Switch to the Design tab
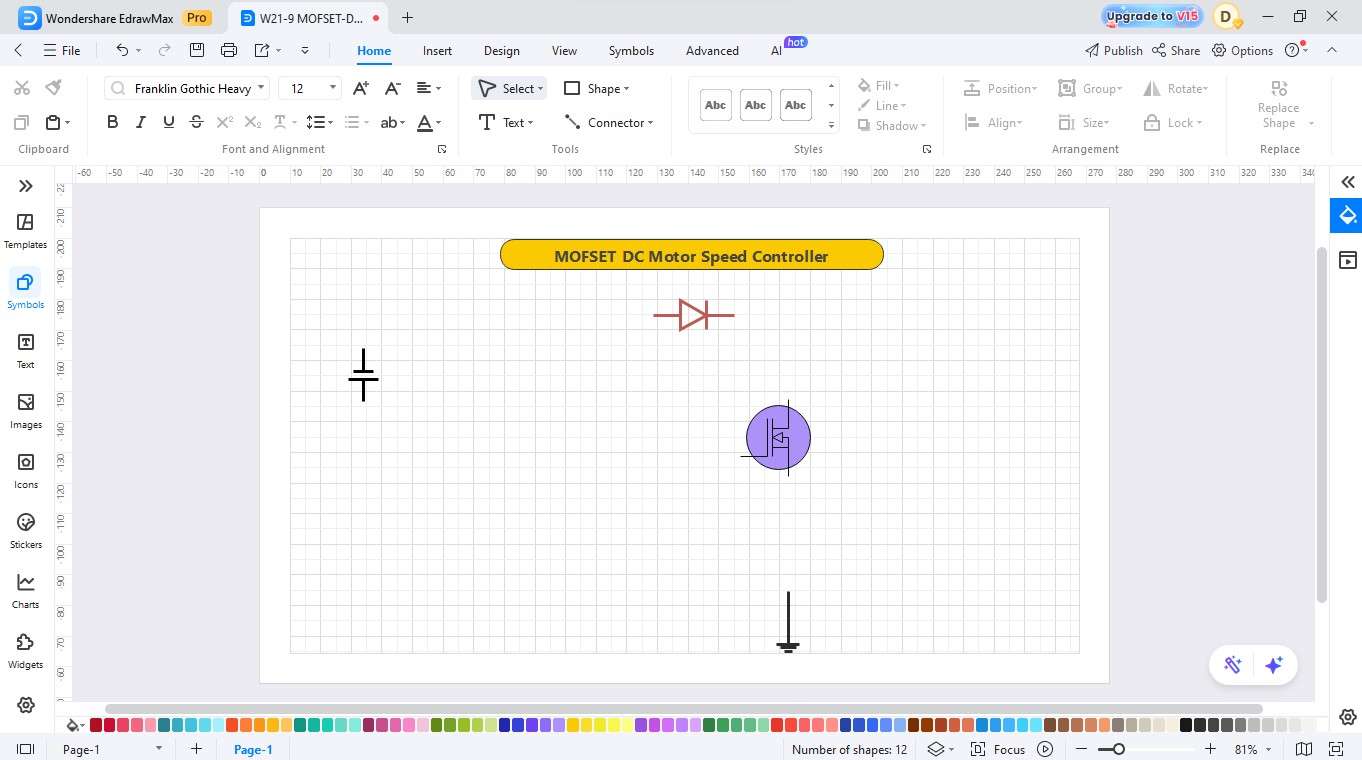This screenshot has width=1362, height=760. (x=501, y=50)
